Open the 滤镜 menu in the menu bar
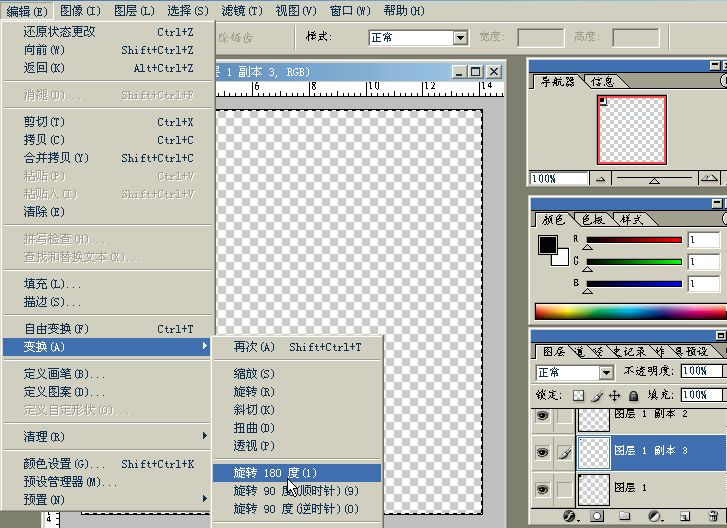Image resolution: width=727 pixels, height=528 pixels. point(240,10)
